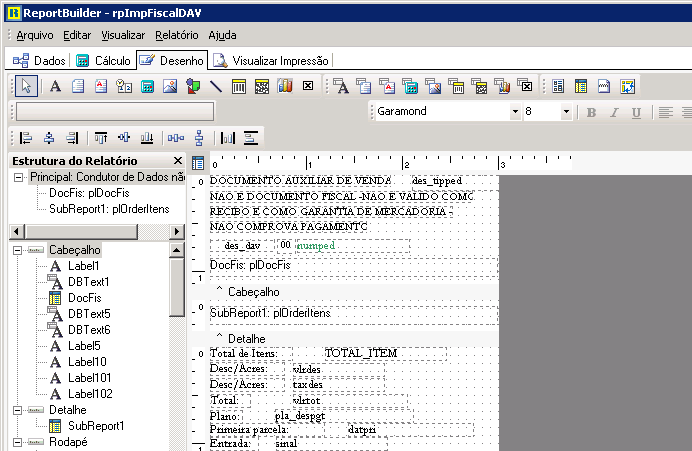Open the font size dropdown
The height and width of the screenshot is (451, 692).
click(566, 112)
